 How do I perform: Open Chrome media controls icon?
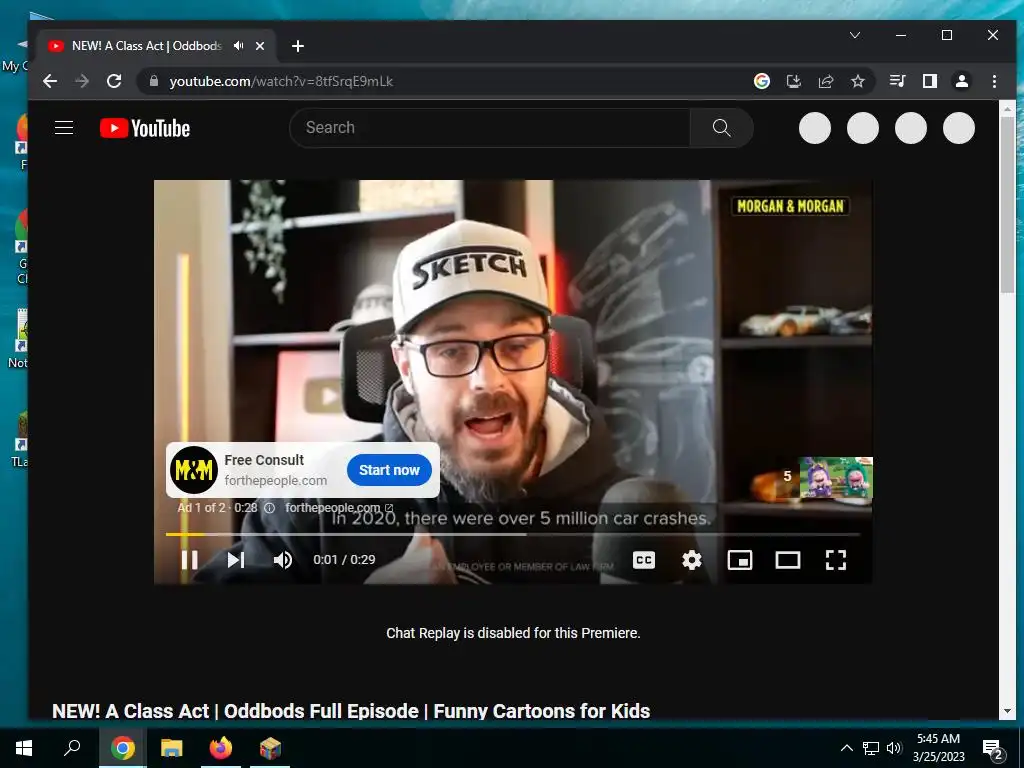pos(897,81)
